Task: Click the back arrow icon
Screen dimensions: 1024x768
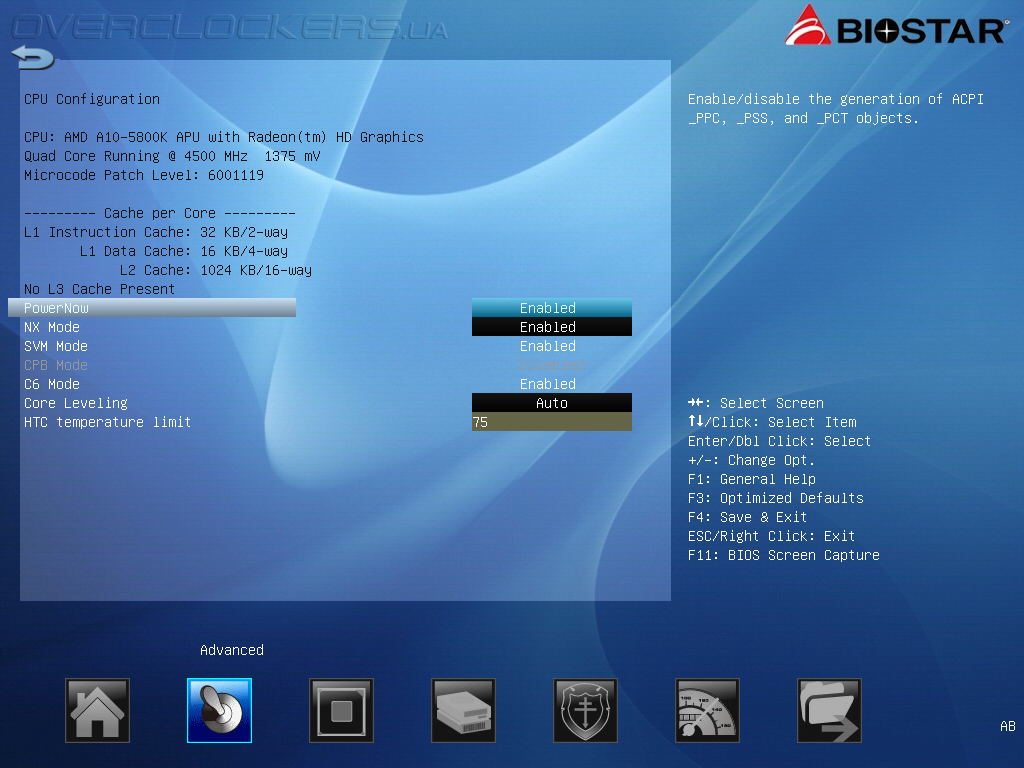Action: (33, 57)
